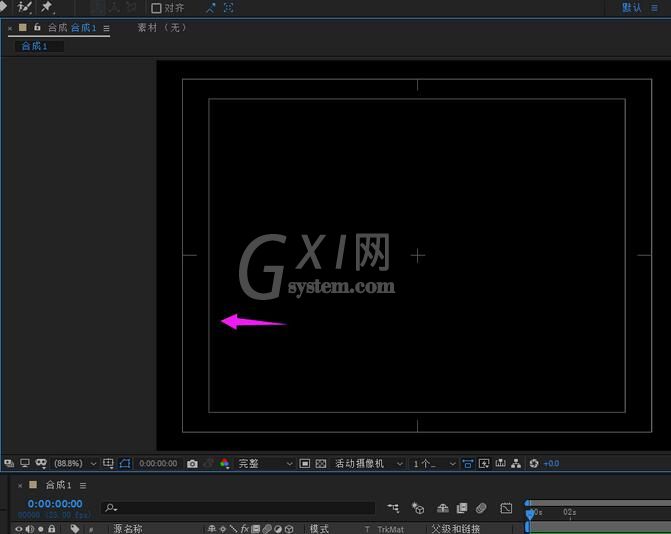Click the timeline layer search field
This screenshot has width=671, height=534.
pos(238,508)
